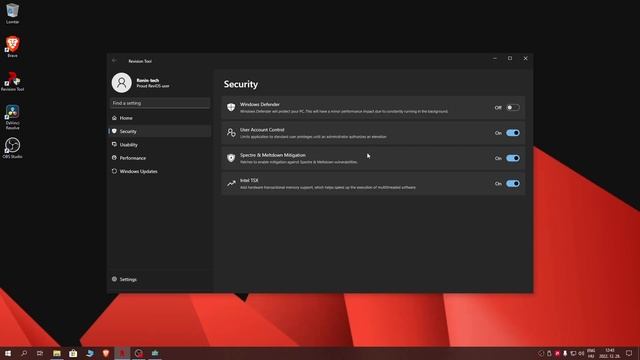
Task: Open the Recycle Bin desktop icon
Action: click(x=12, y=13)
